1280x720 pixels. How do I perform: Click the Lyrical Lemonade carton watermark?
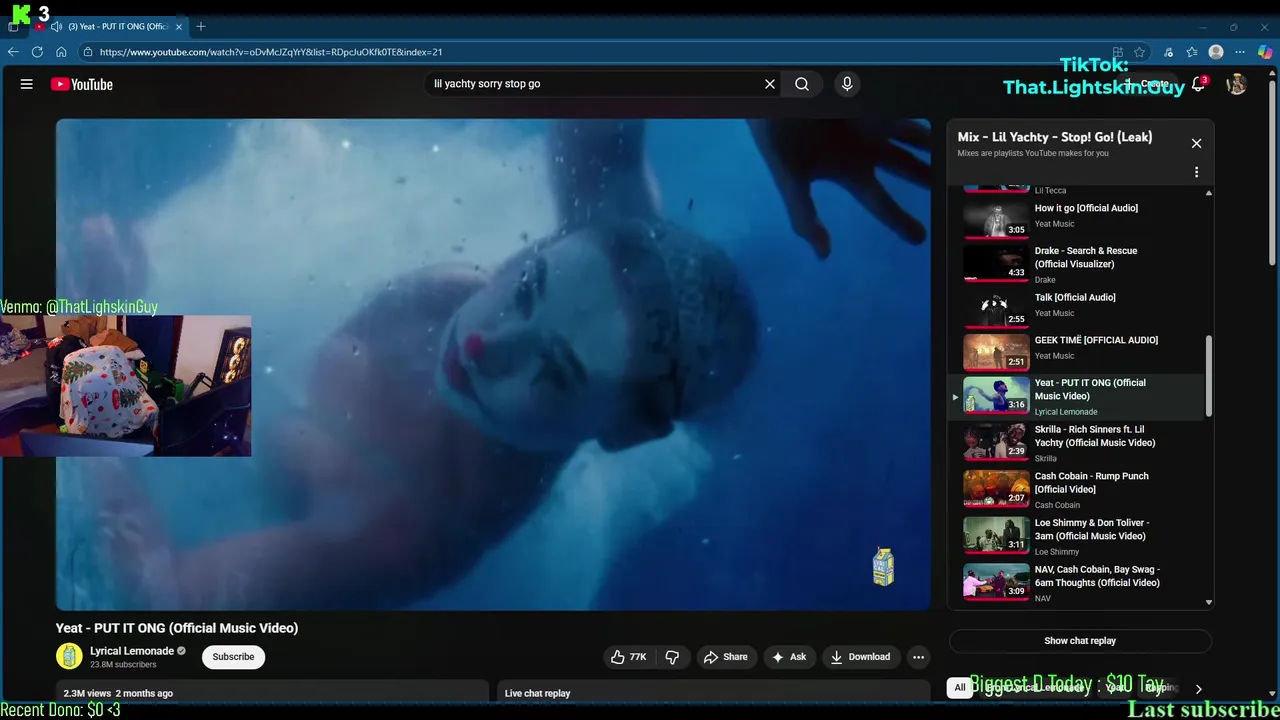click(883, 567)
